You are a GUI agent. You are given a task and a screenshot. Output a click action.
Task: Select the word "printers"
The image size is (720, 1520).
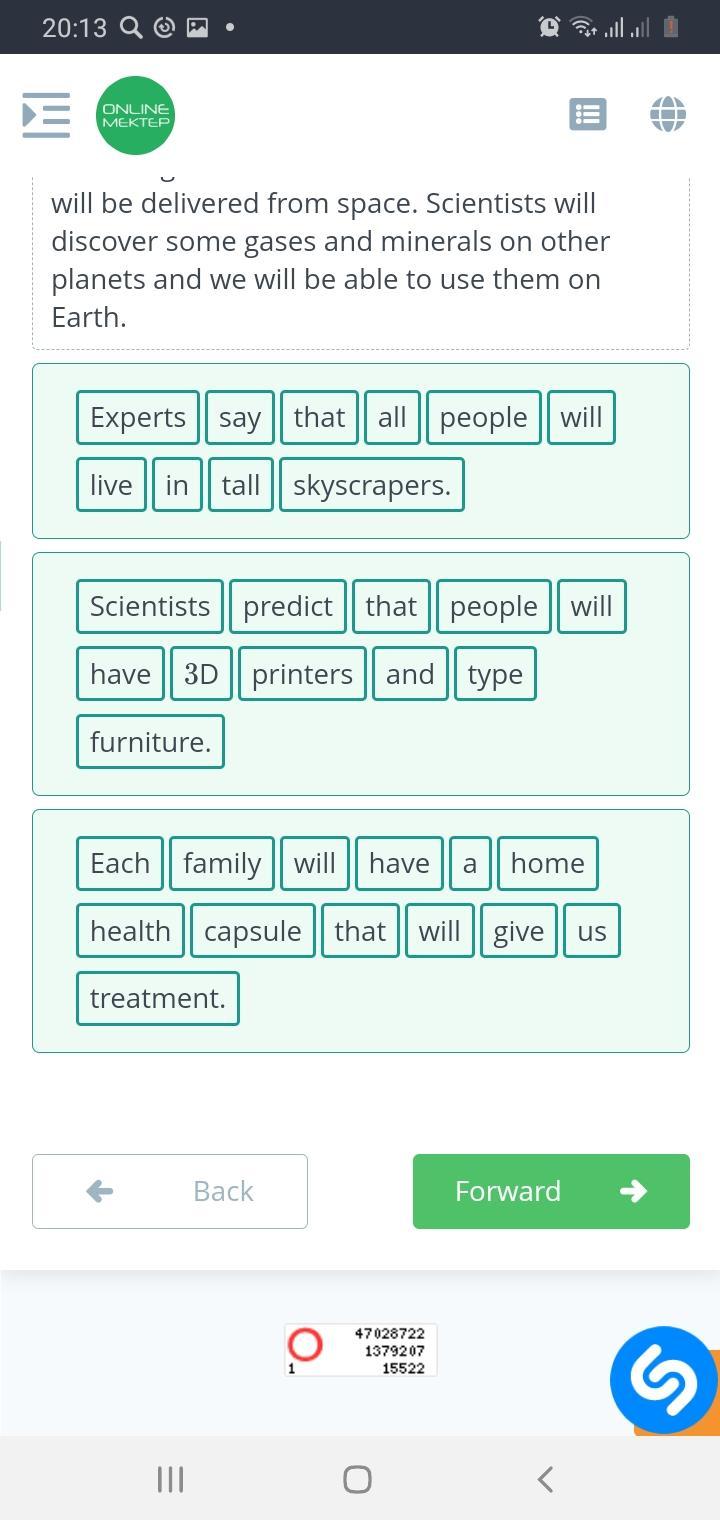302,674
